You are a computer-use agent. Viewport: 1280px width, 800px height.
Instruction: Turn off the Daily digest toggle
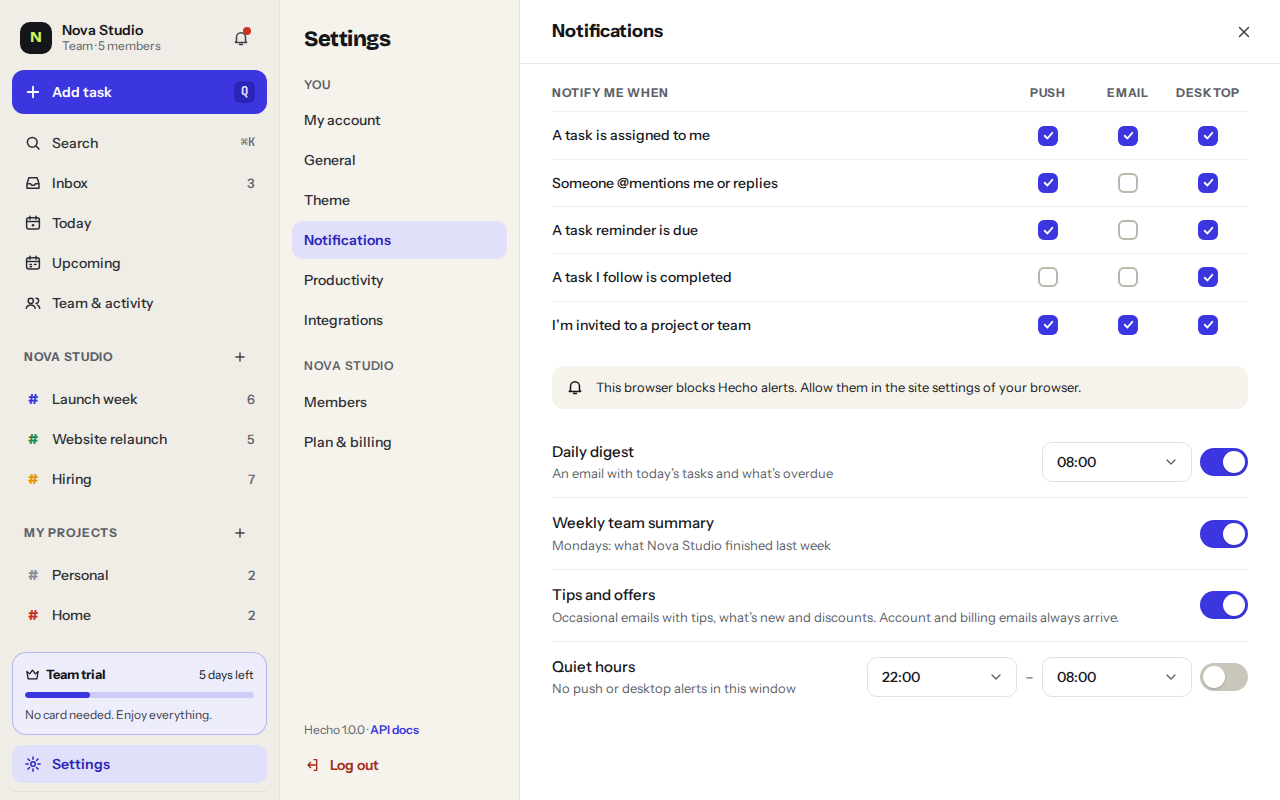point(1224,462)
